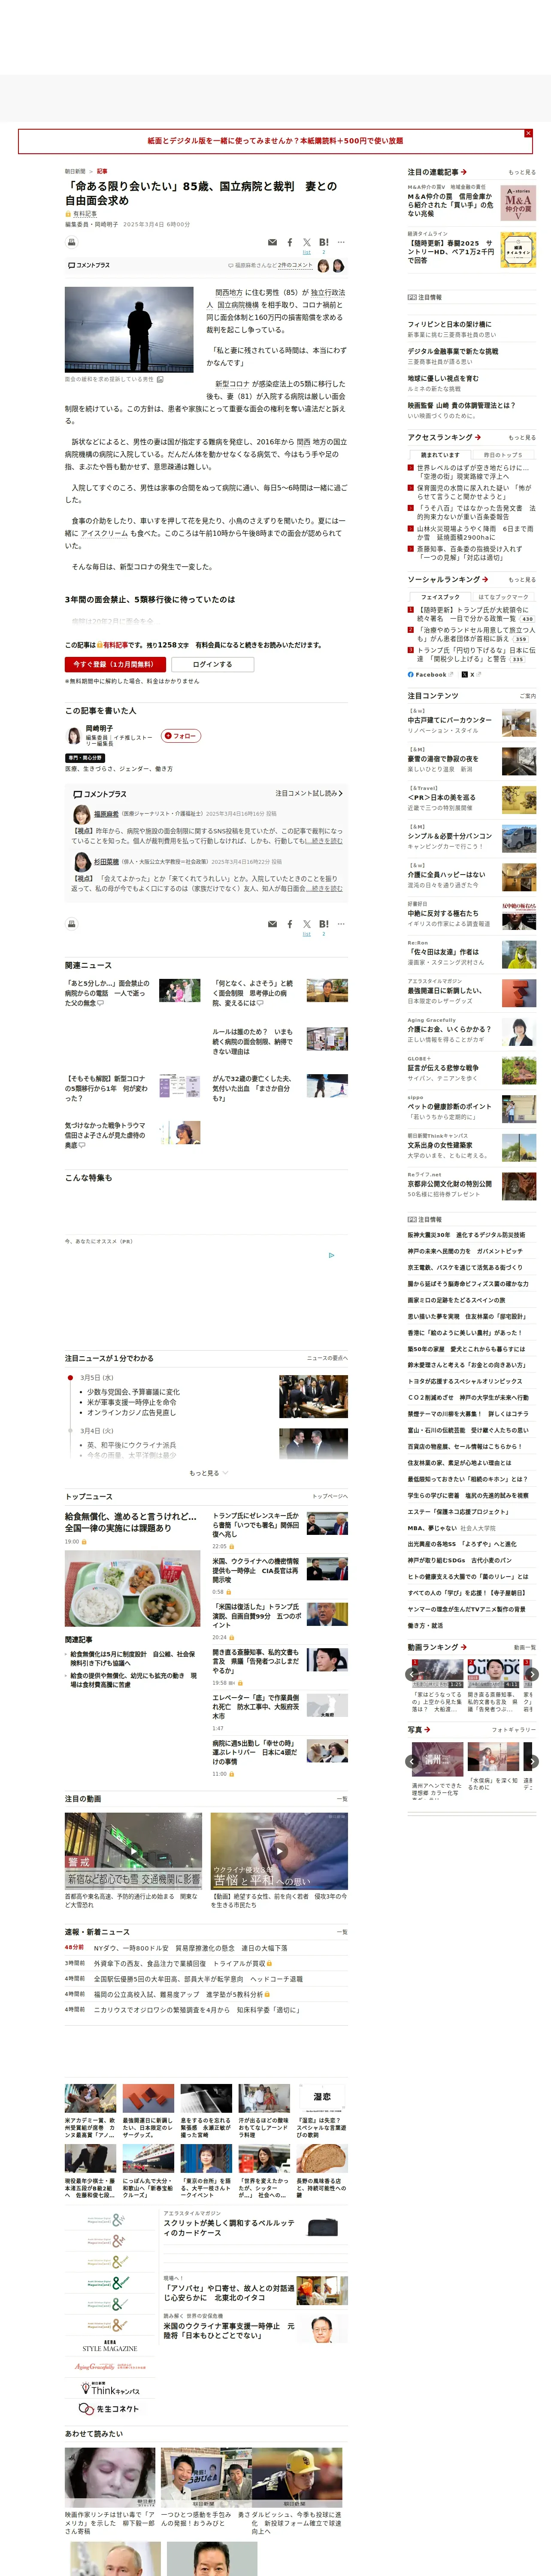The height and width of the screenshot is (2576, 551).
Task: Select フェイスブック tab in social ranking
Action: coord(440,597)
